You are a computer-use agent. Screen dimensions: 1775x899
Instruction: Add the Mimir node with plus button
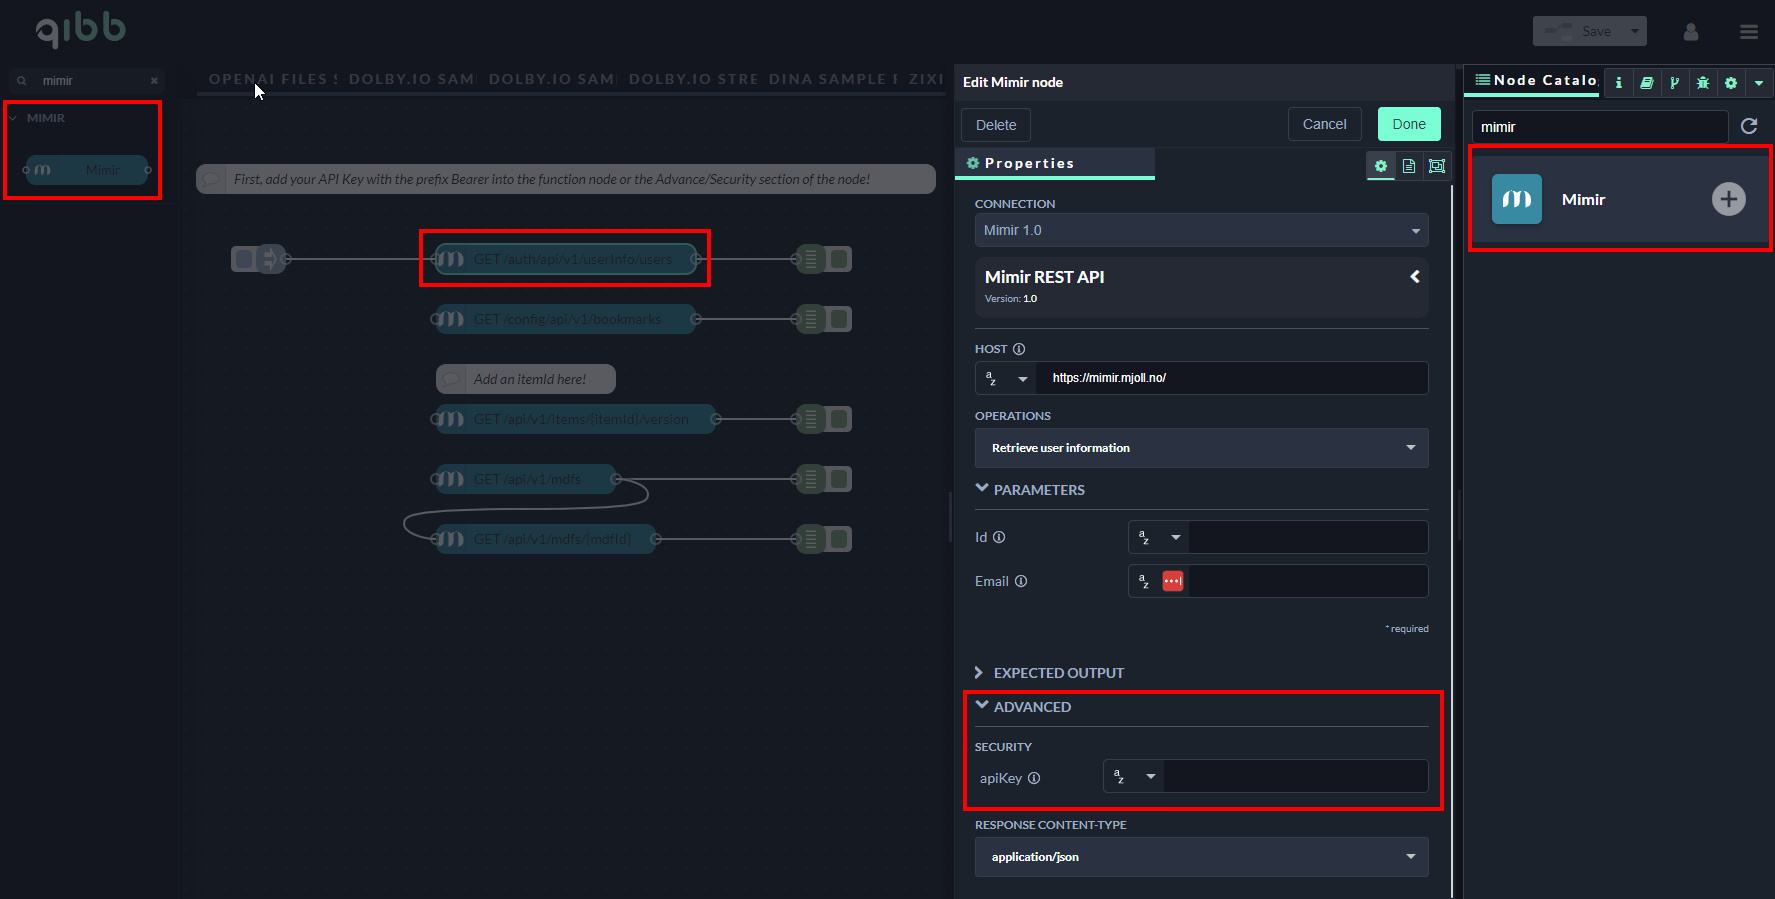tap(1729, 199)
